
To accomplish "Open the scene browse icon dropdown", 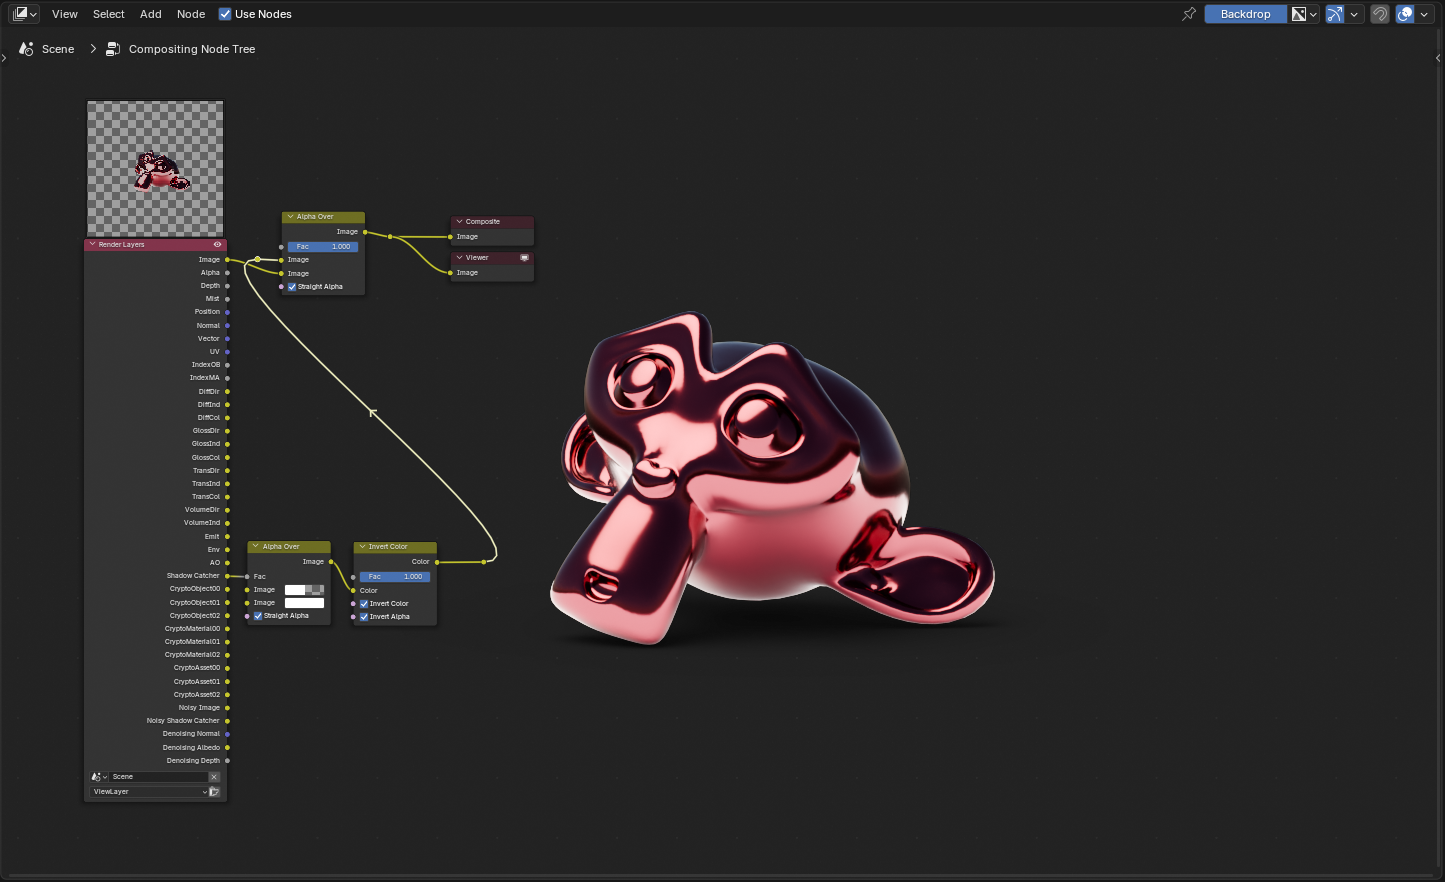I will pyautogui.click(x=99, y=777).
